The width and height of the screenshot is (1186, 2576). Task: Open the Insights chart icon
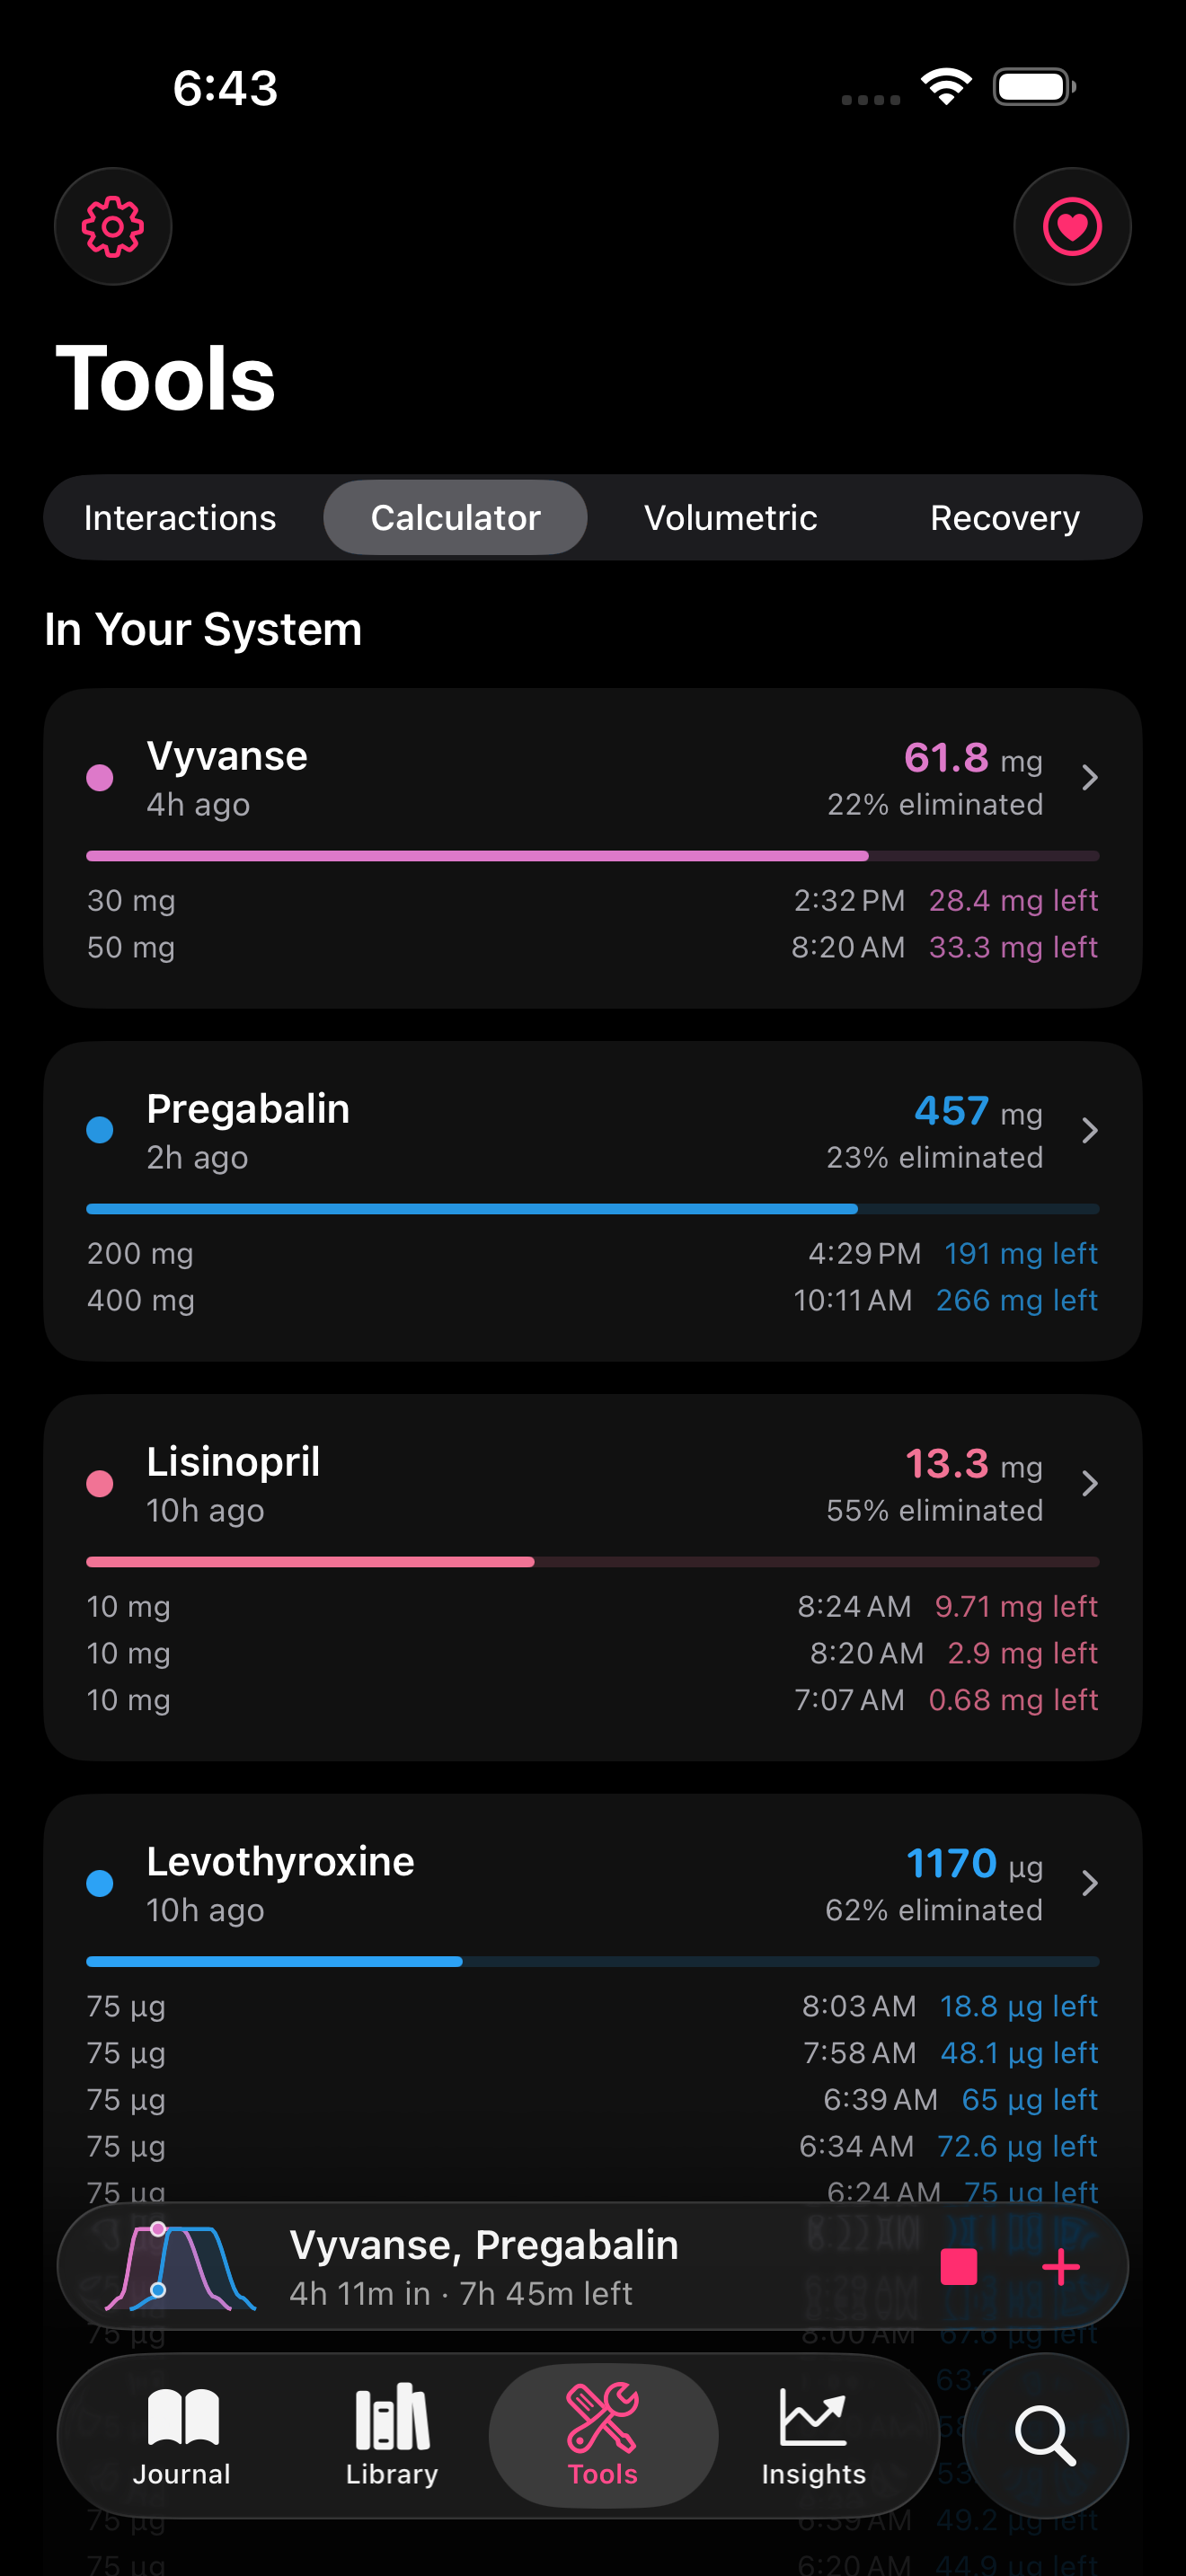tap(813, 2434)
